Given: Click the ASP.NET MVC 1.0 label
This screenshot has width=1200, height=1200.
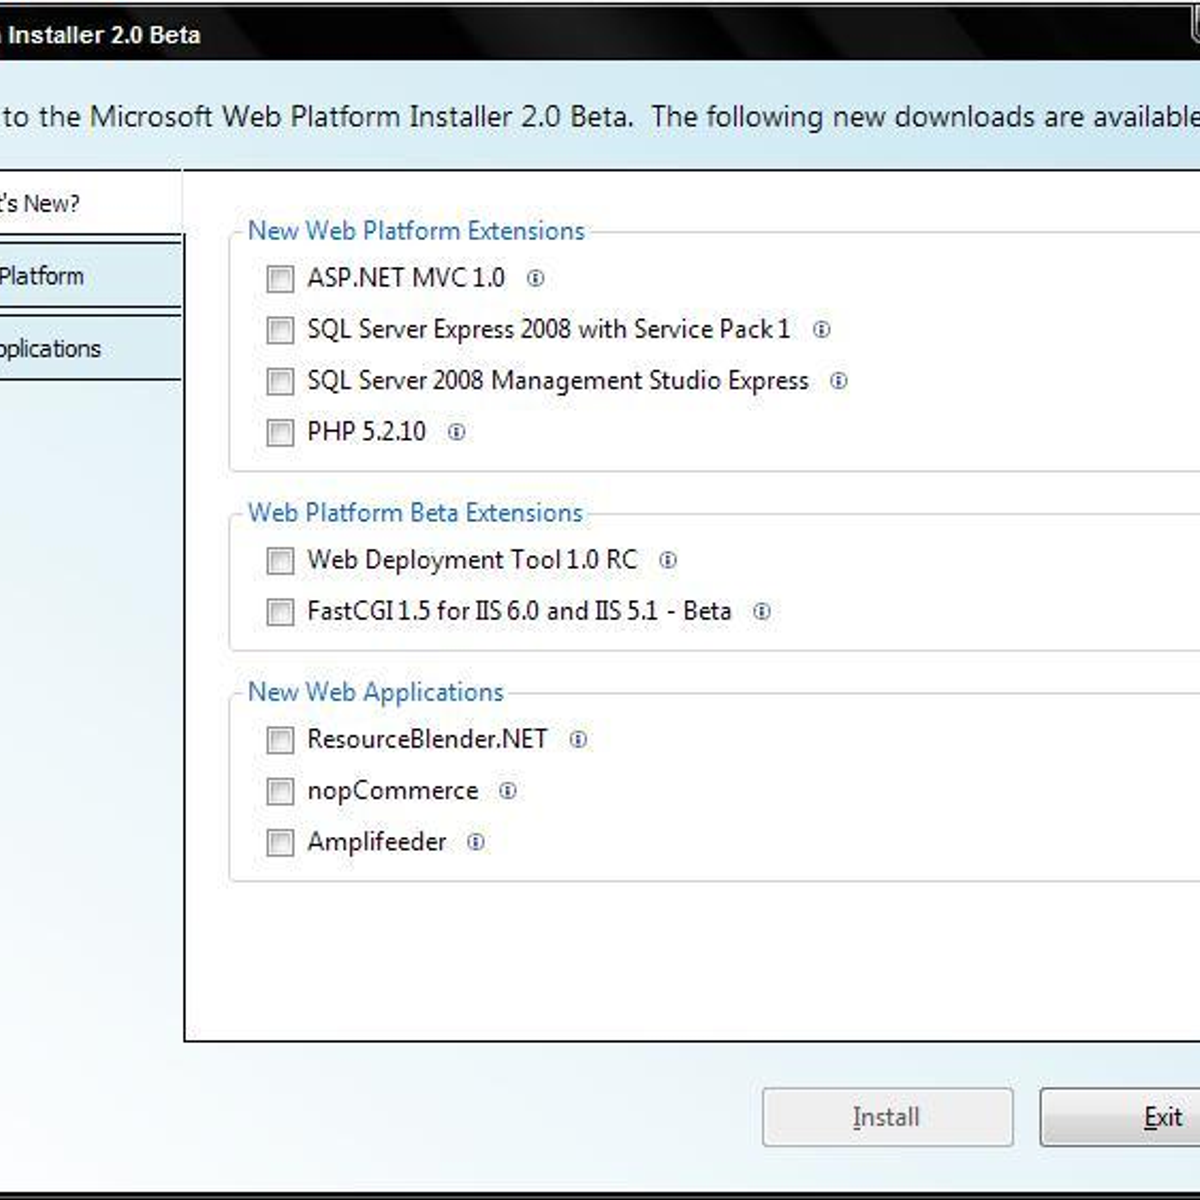Looking at the screenshot, I should pyautogui.click(x=406, y=278).
